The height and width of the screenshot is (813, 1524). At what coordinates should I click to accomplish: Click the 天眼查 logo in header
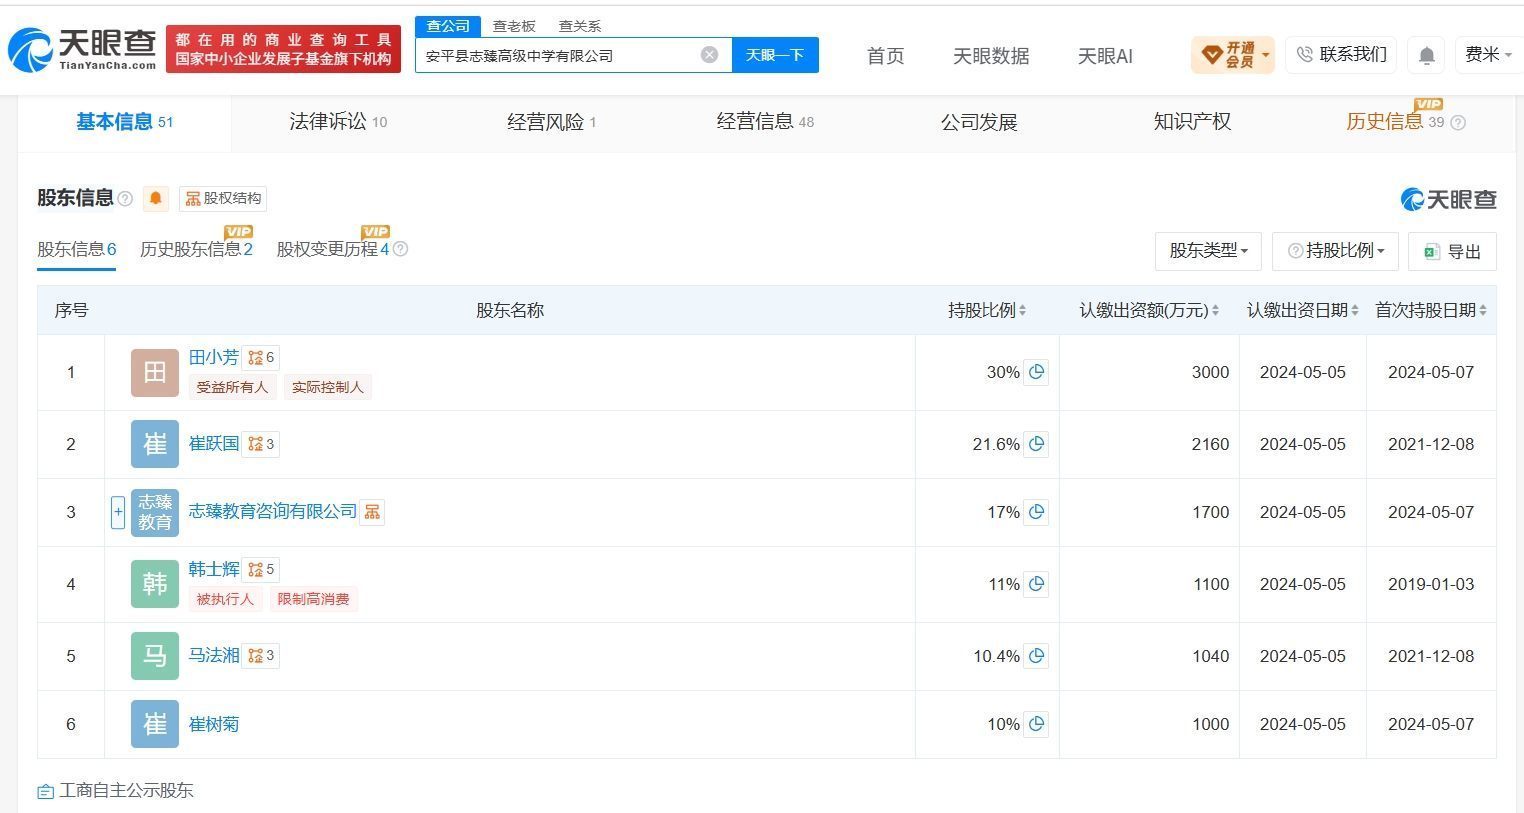tap(83, 49)
